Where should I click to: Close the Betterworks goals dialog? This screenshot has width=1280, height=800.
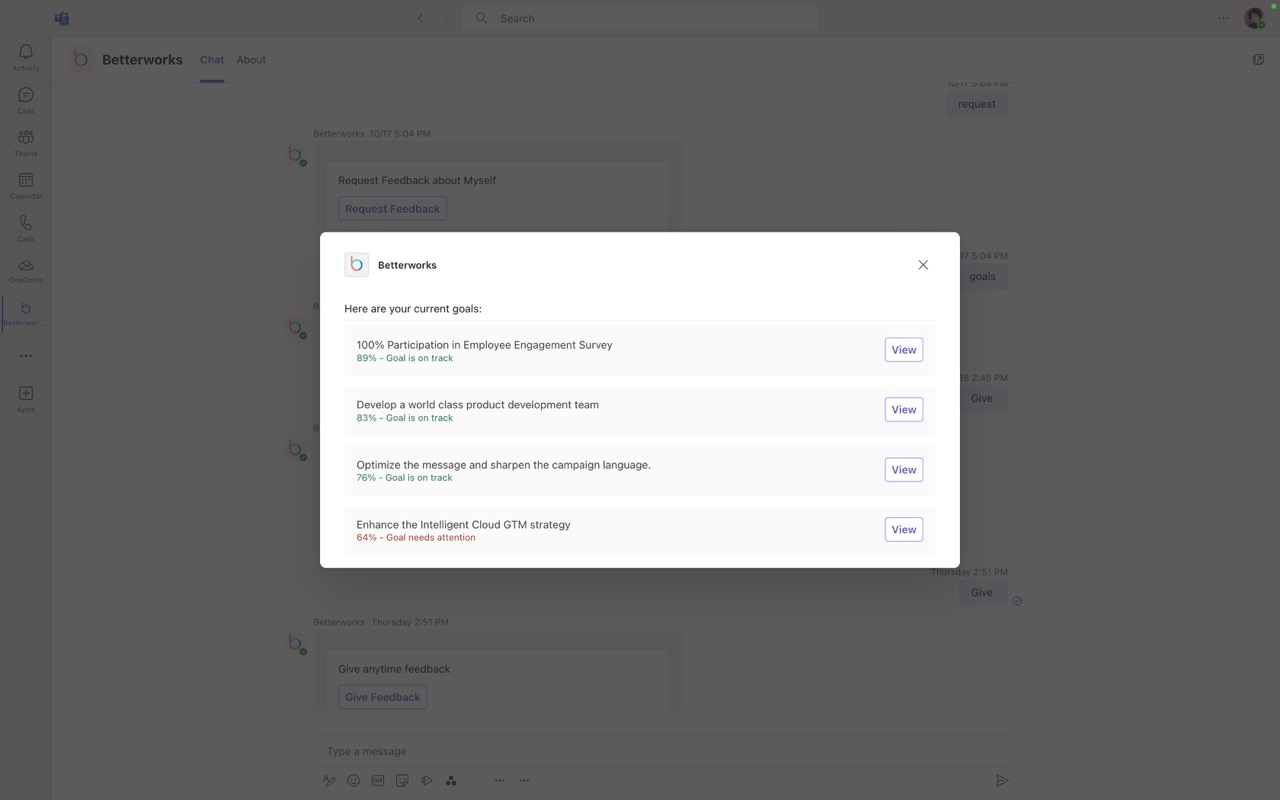(x=923, y=265)
